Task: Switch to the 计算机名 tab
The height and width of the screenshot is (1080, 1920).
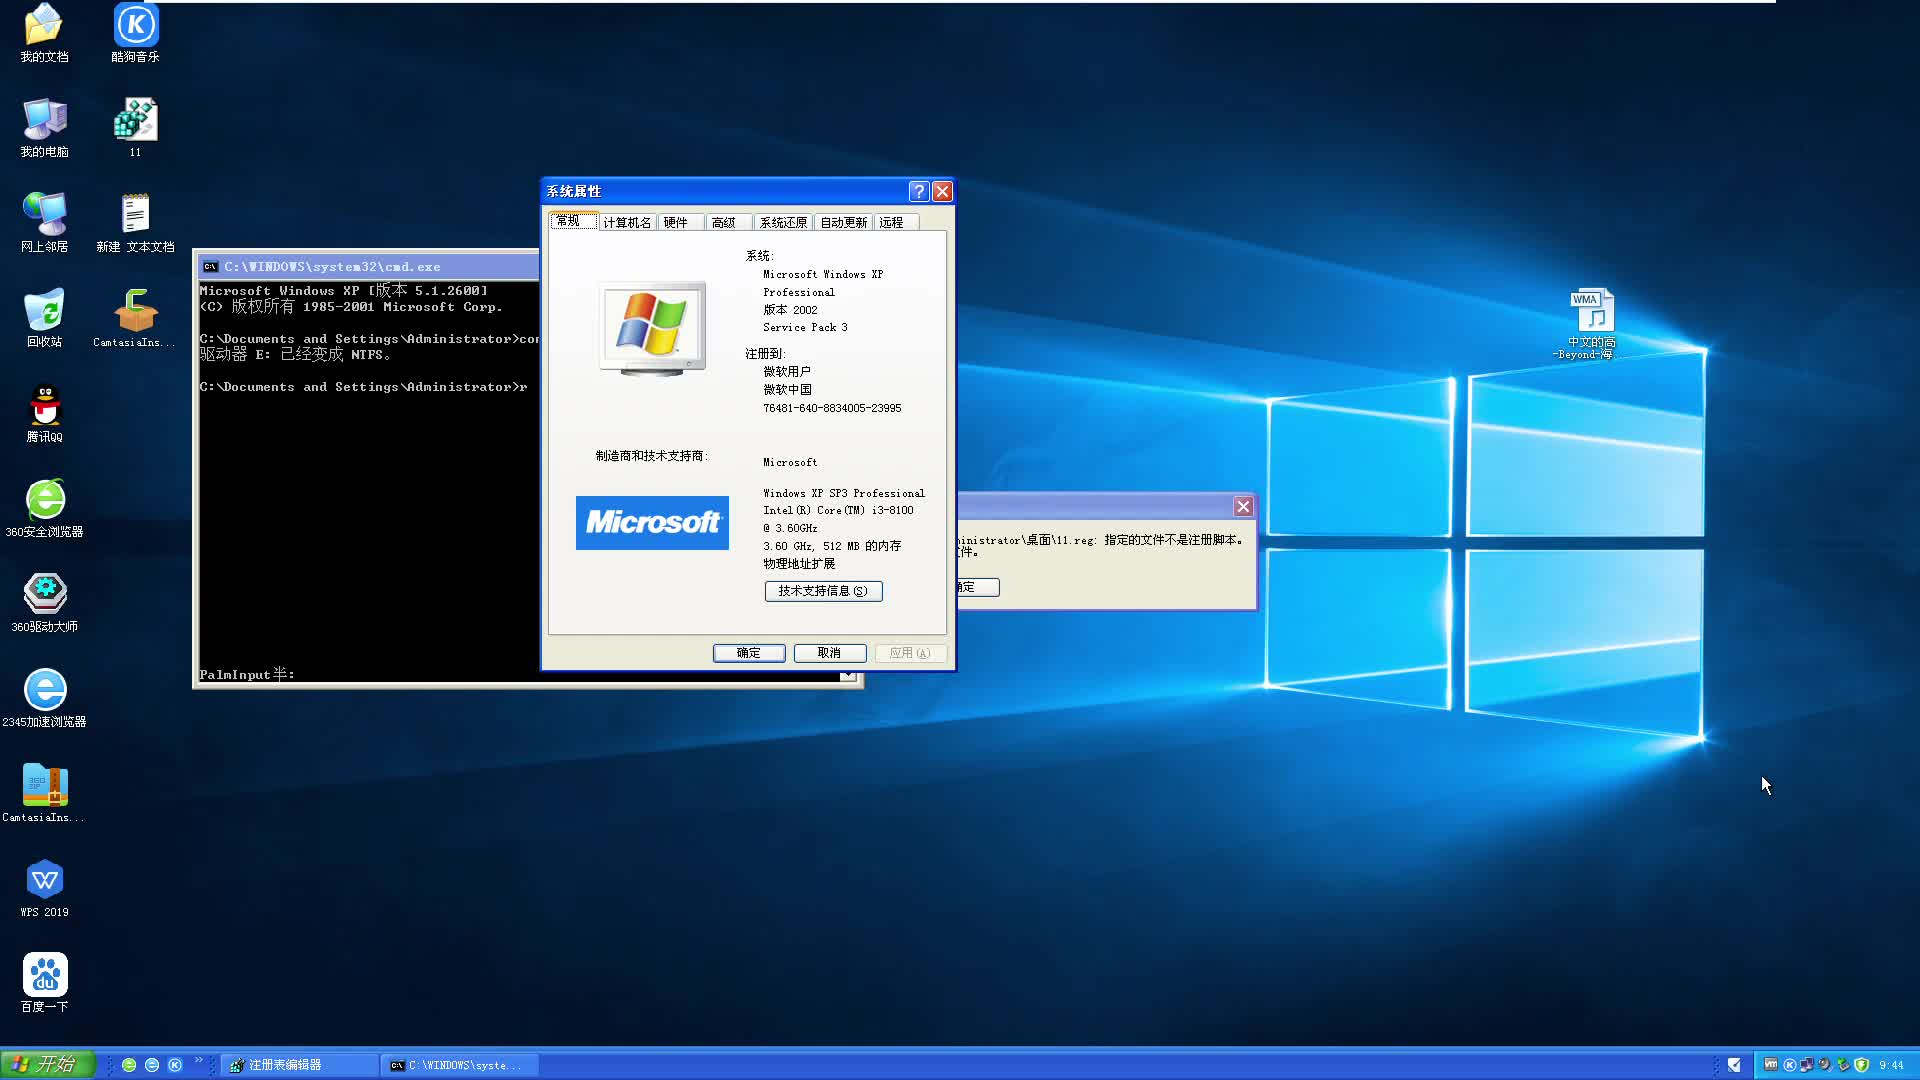Action: tap(627, 222)
